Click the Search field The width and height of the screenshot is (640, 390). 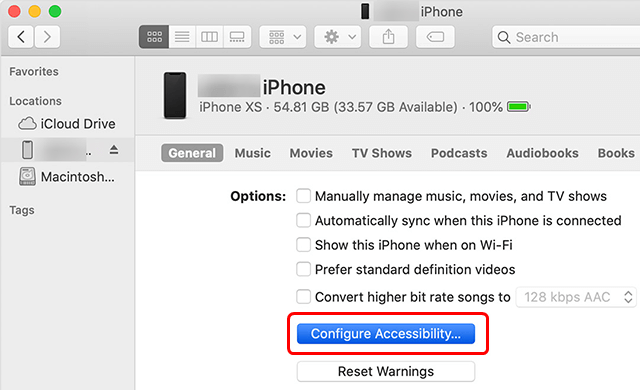point(566,37)
